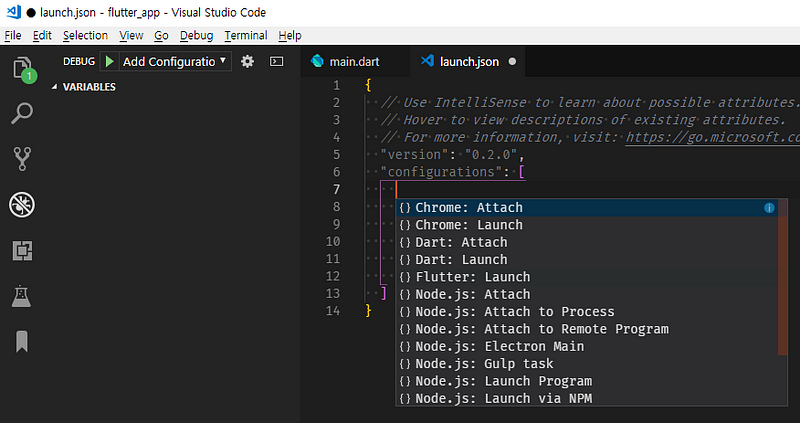Open the Test beaker icon
Viewport: 800px width, 423px height.
22,296
